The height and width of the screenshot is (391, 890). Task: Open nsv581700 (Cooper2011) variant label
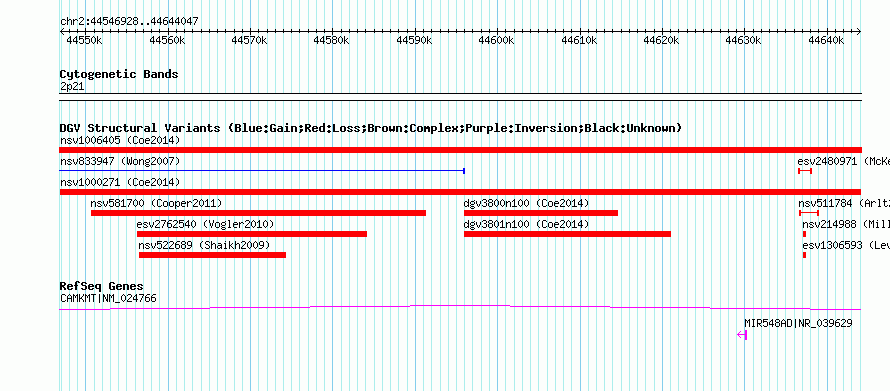156,203
